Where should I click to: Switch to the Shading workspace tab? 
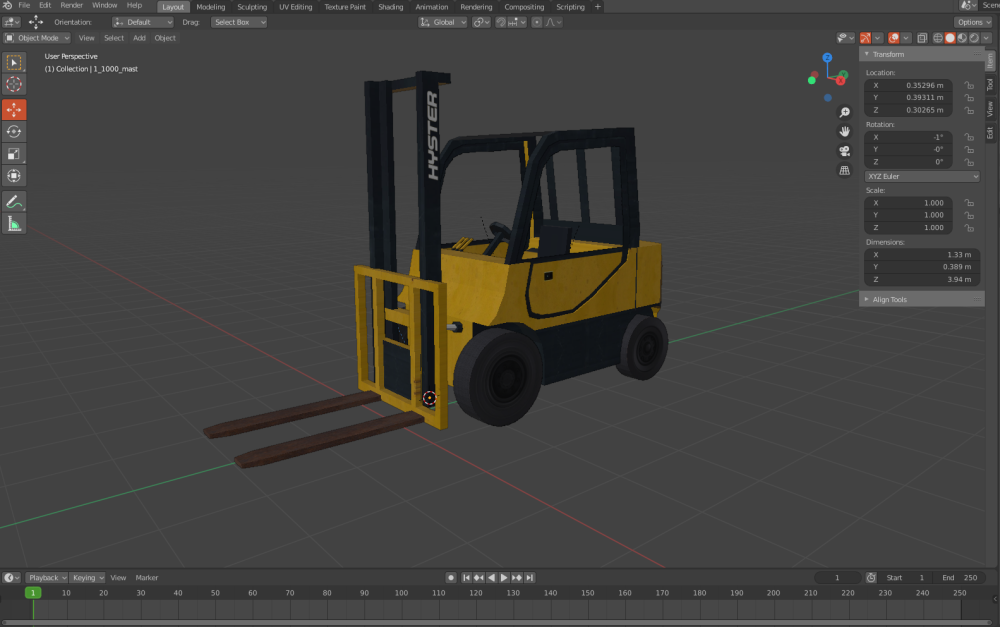coord(390,7)
